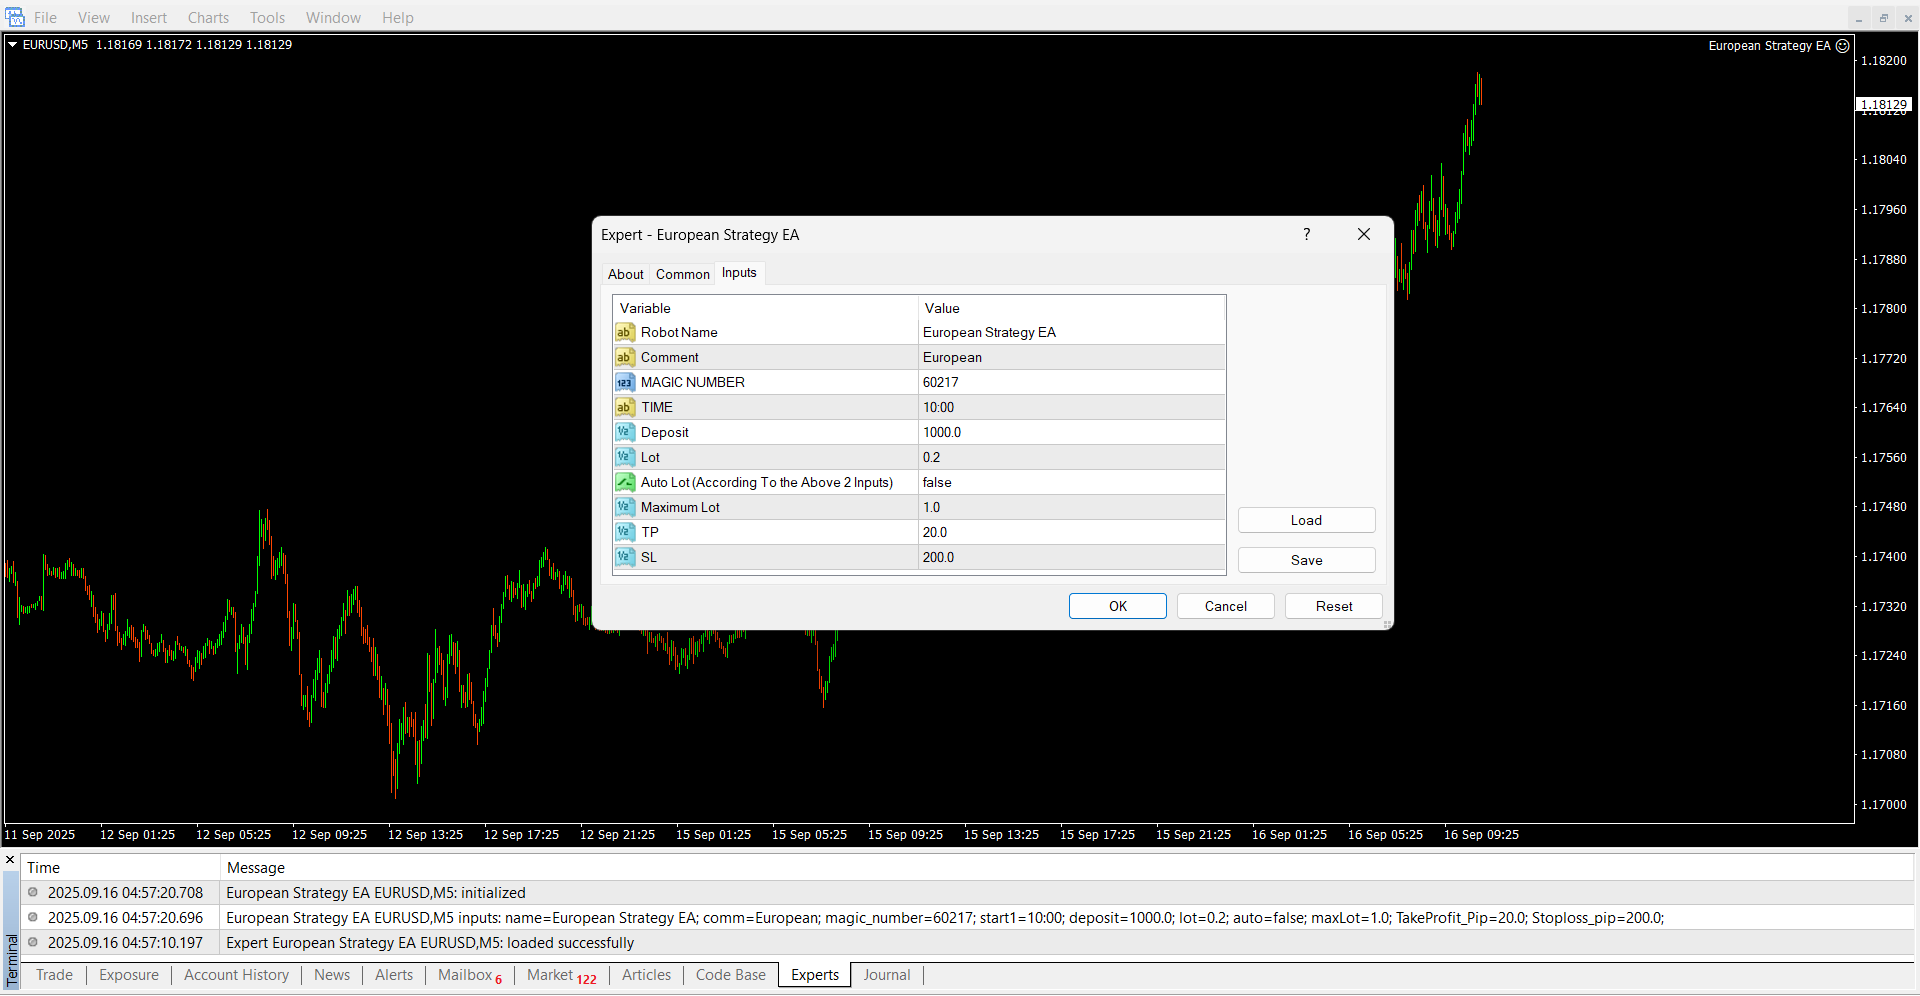The image size is (1920, 996).
Task: Click the help question mark in the dialog
Action: 1306,234
